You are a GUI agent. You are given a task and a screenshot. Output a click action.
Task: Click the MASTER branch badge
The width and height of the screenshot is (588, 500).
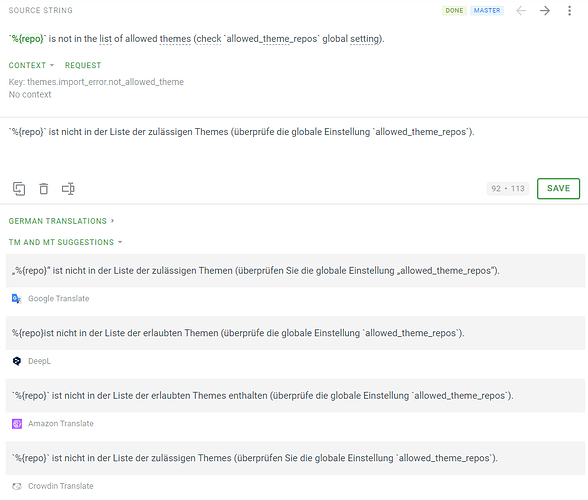pos(487,11)
